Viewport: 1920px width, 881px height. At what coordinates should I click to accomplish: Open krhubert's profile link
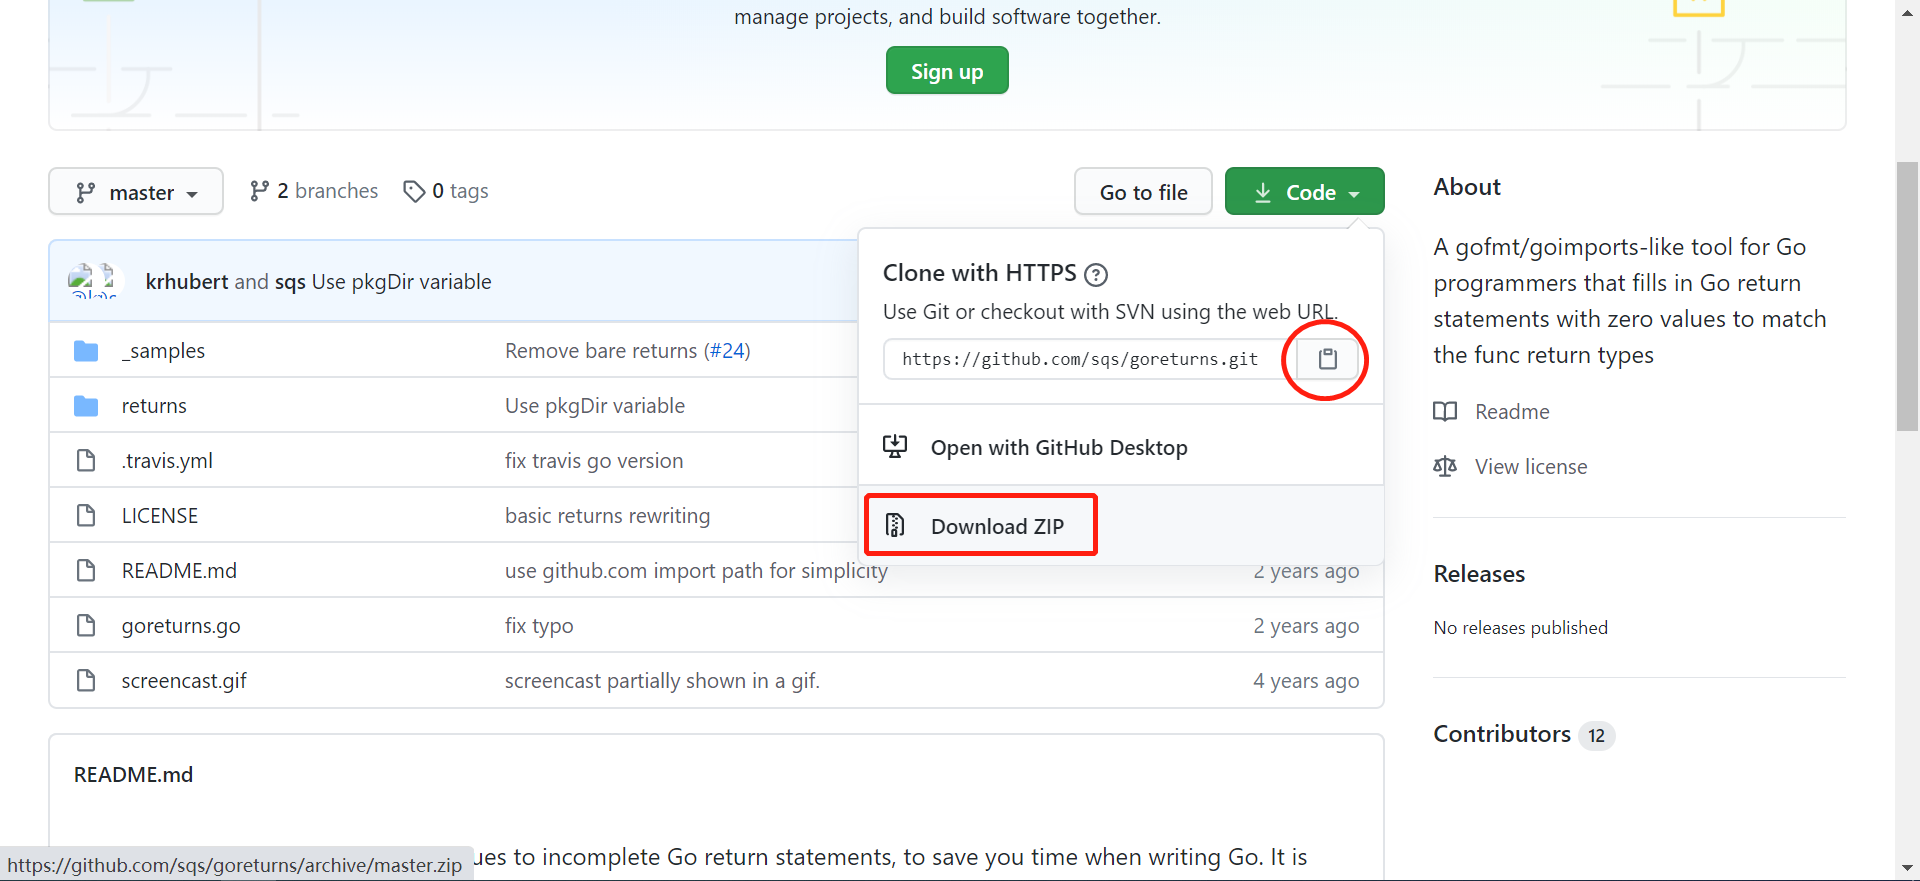point(187,282)
